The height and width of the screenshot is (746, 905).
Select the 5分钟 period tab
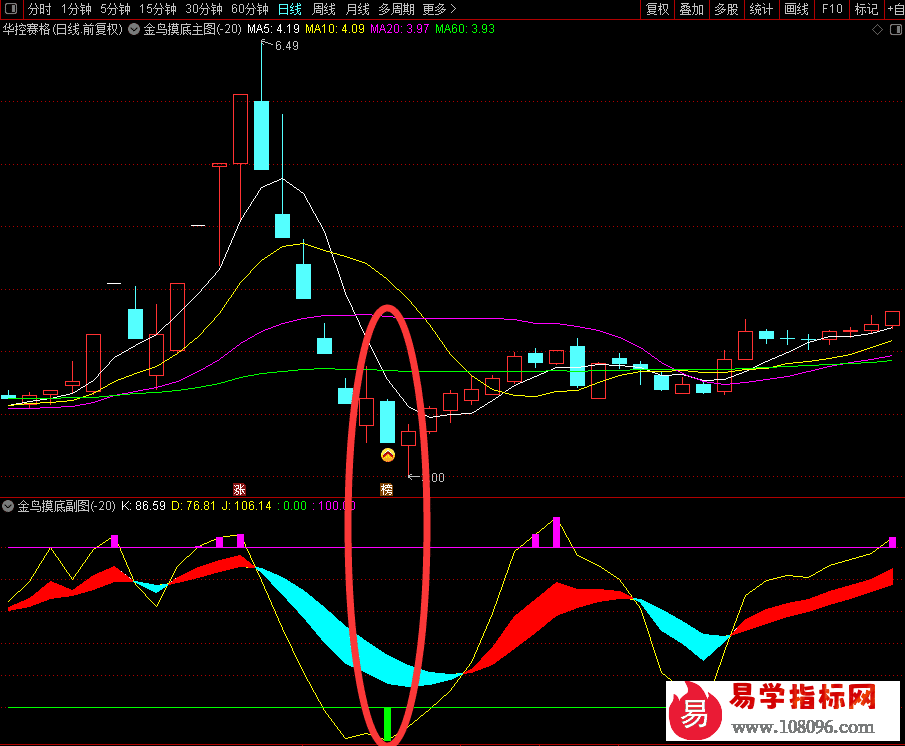tap(115, 9)
